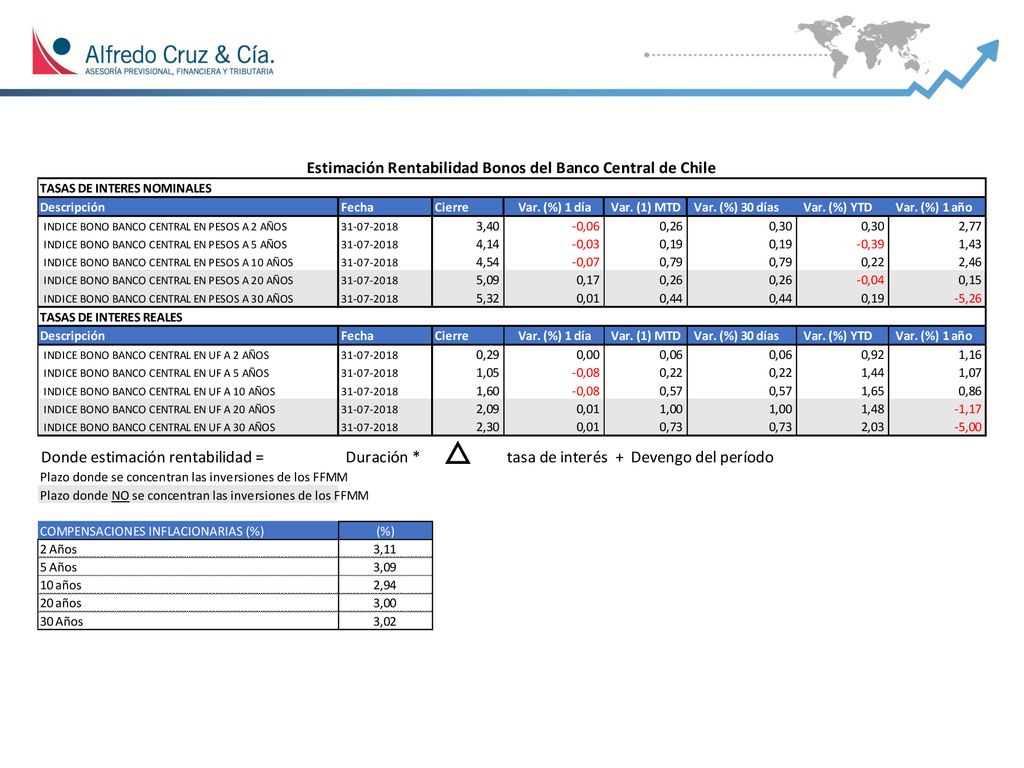
Task: Click the Cierre value 2,09
Action: click(487, 409)
